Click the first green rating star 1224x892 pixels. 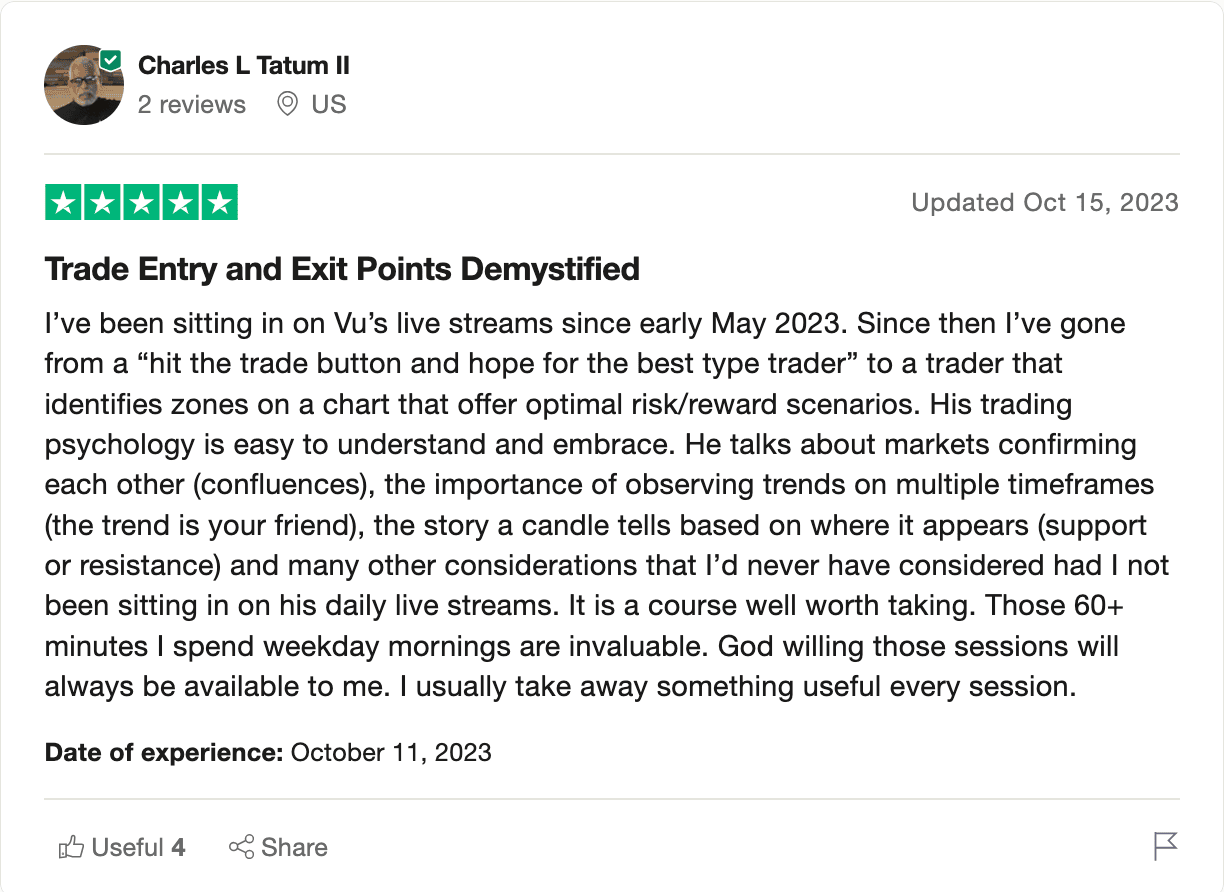(64, 203)
